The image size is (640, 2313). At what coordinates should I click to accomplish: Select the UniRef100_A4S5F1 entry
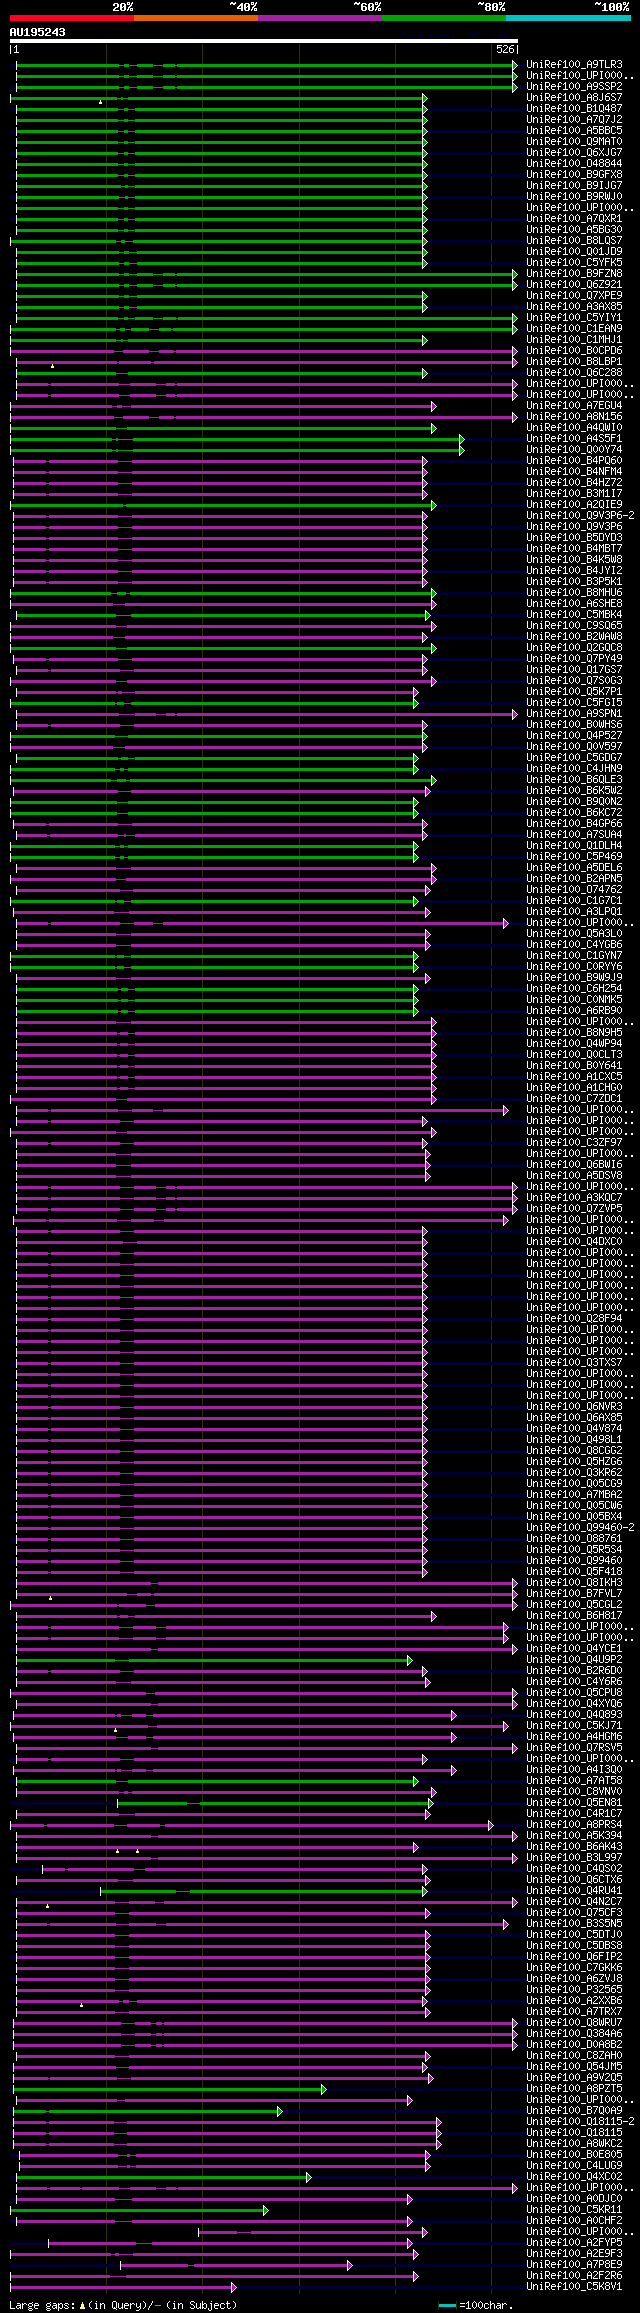pos(574,439)
